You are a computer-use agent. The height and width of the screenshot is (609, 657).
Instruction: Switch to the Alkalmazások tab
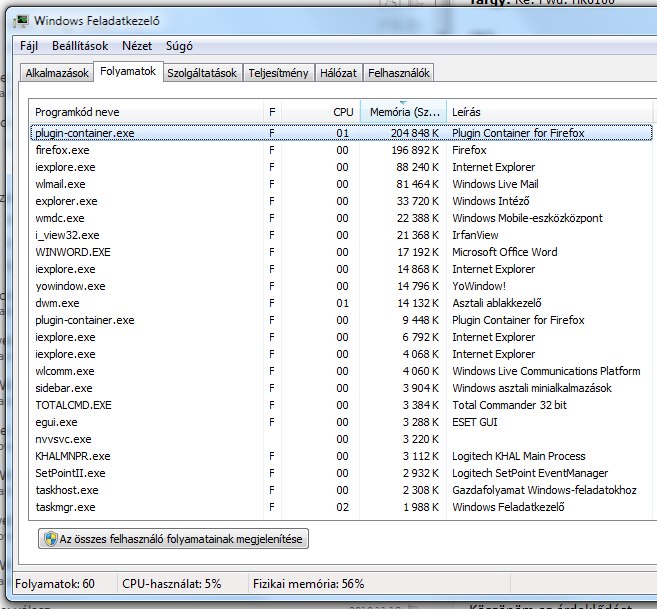pyautogui.click(x=56, y=73)
